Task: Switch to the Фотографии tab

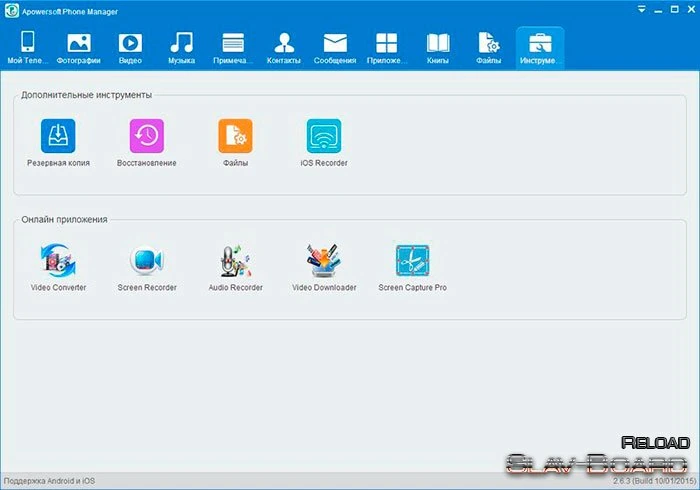Action: coord(79,48)
